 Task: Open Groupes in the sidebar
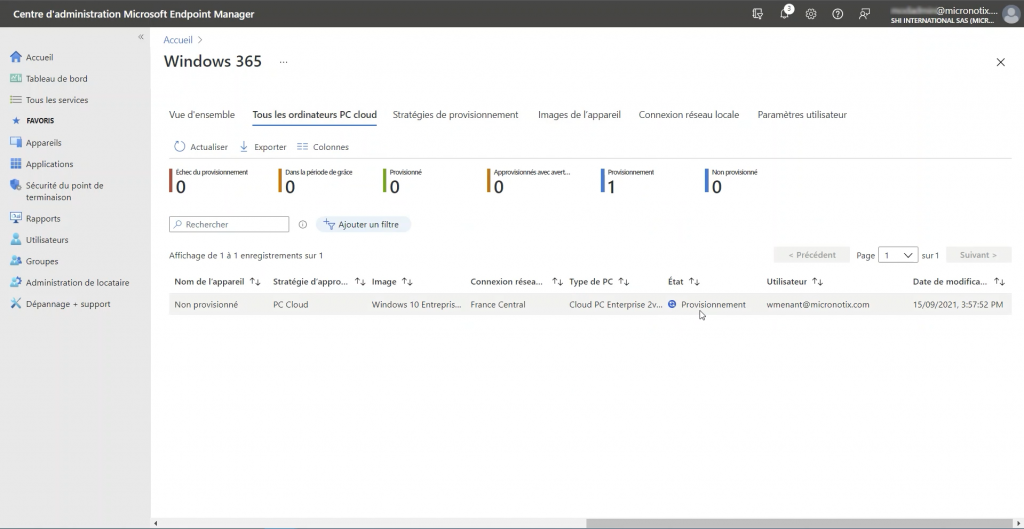42,261
